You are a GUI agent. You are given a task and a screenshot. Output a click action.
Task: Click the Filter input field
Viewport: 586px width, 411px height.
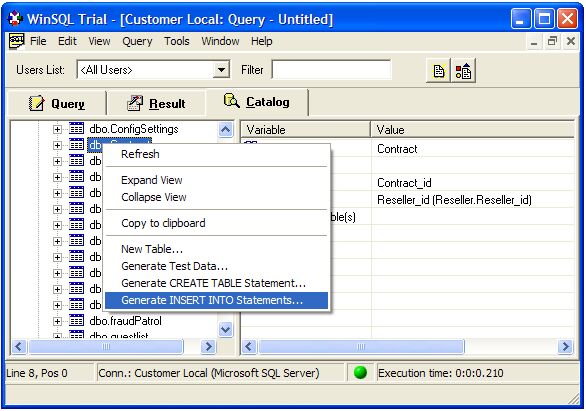[x=331, y=70]
